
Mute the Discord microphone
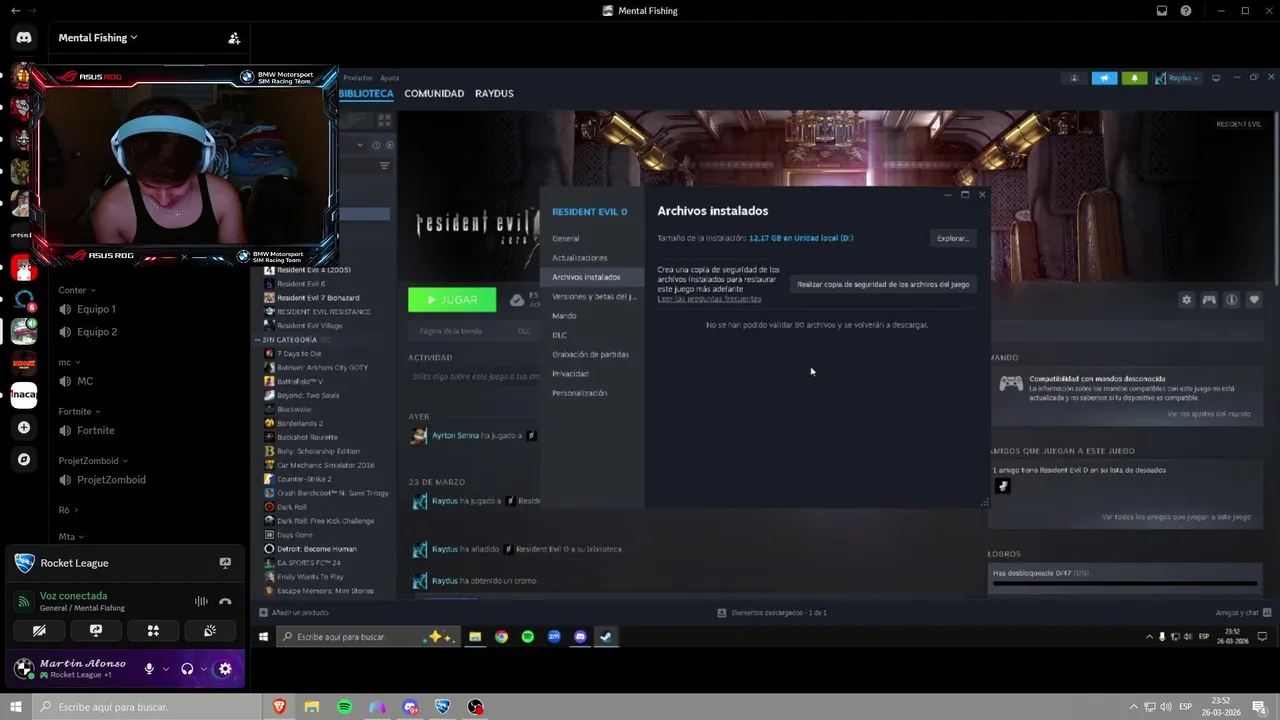point(149,669)
